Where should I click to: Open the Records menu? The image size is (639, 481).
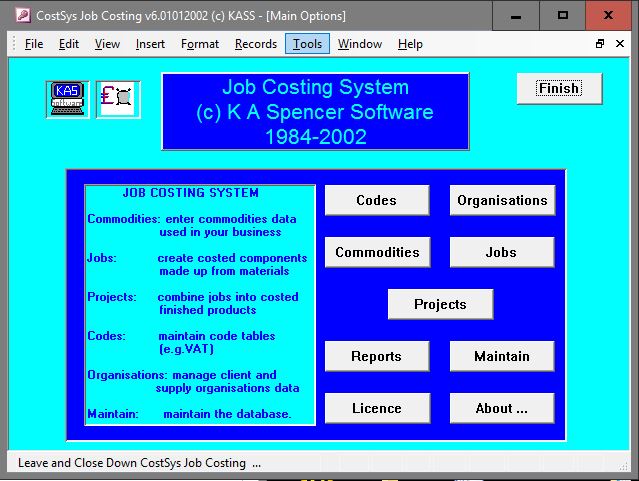(x=256, y=44)
